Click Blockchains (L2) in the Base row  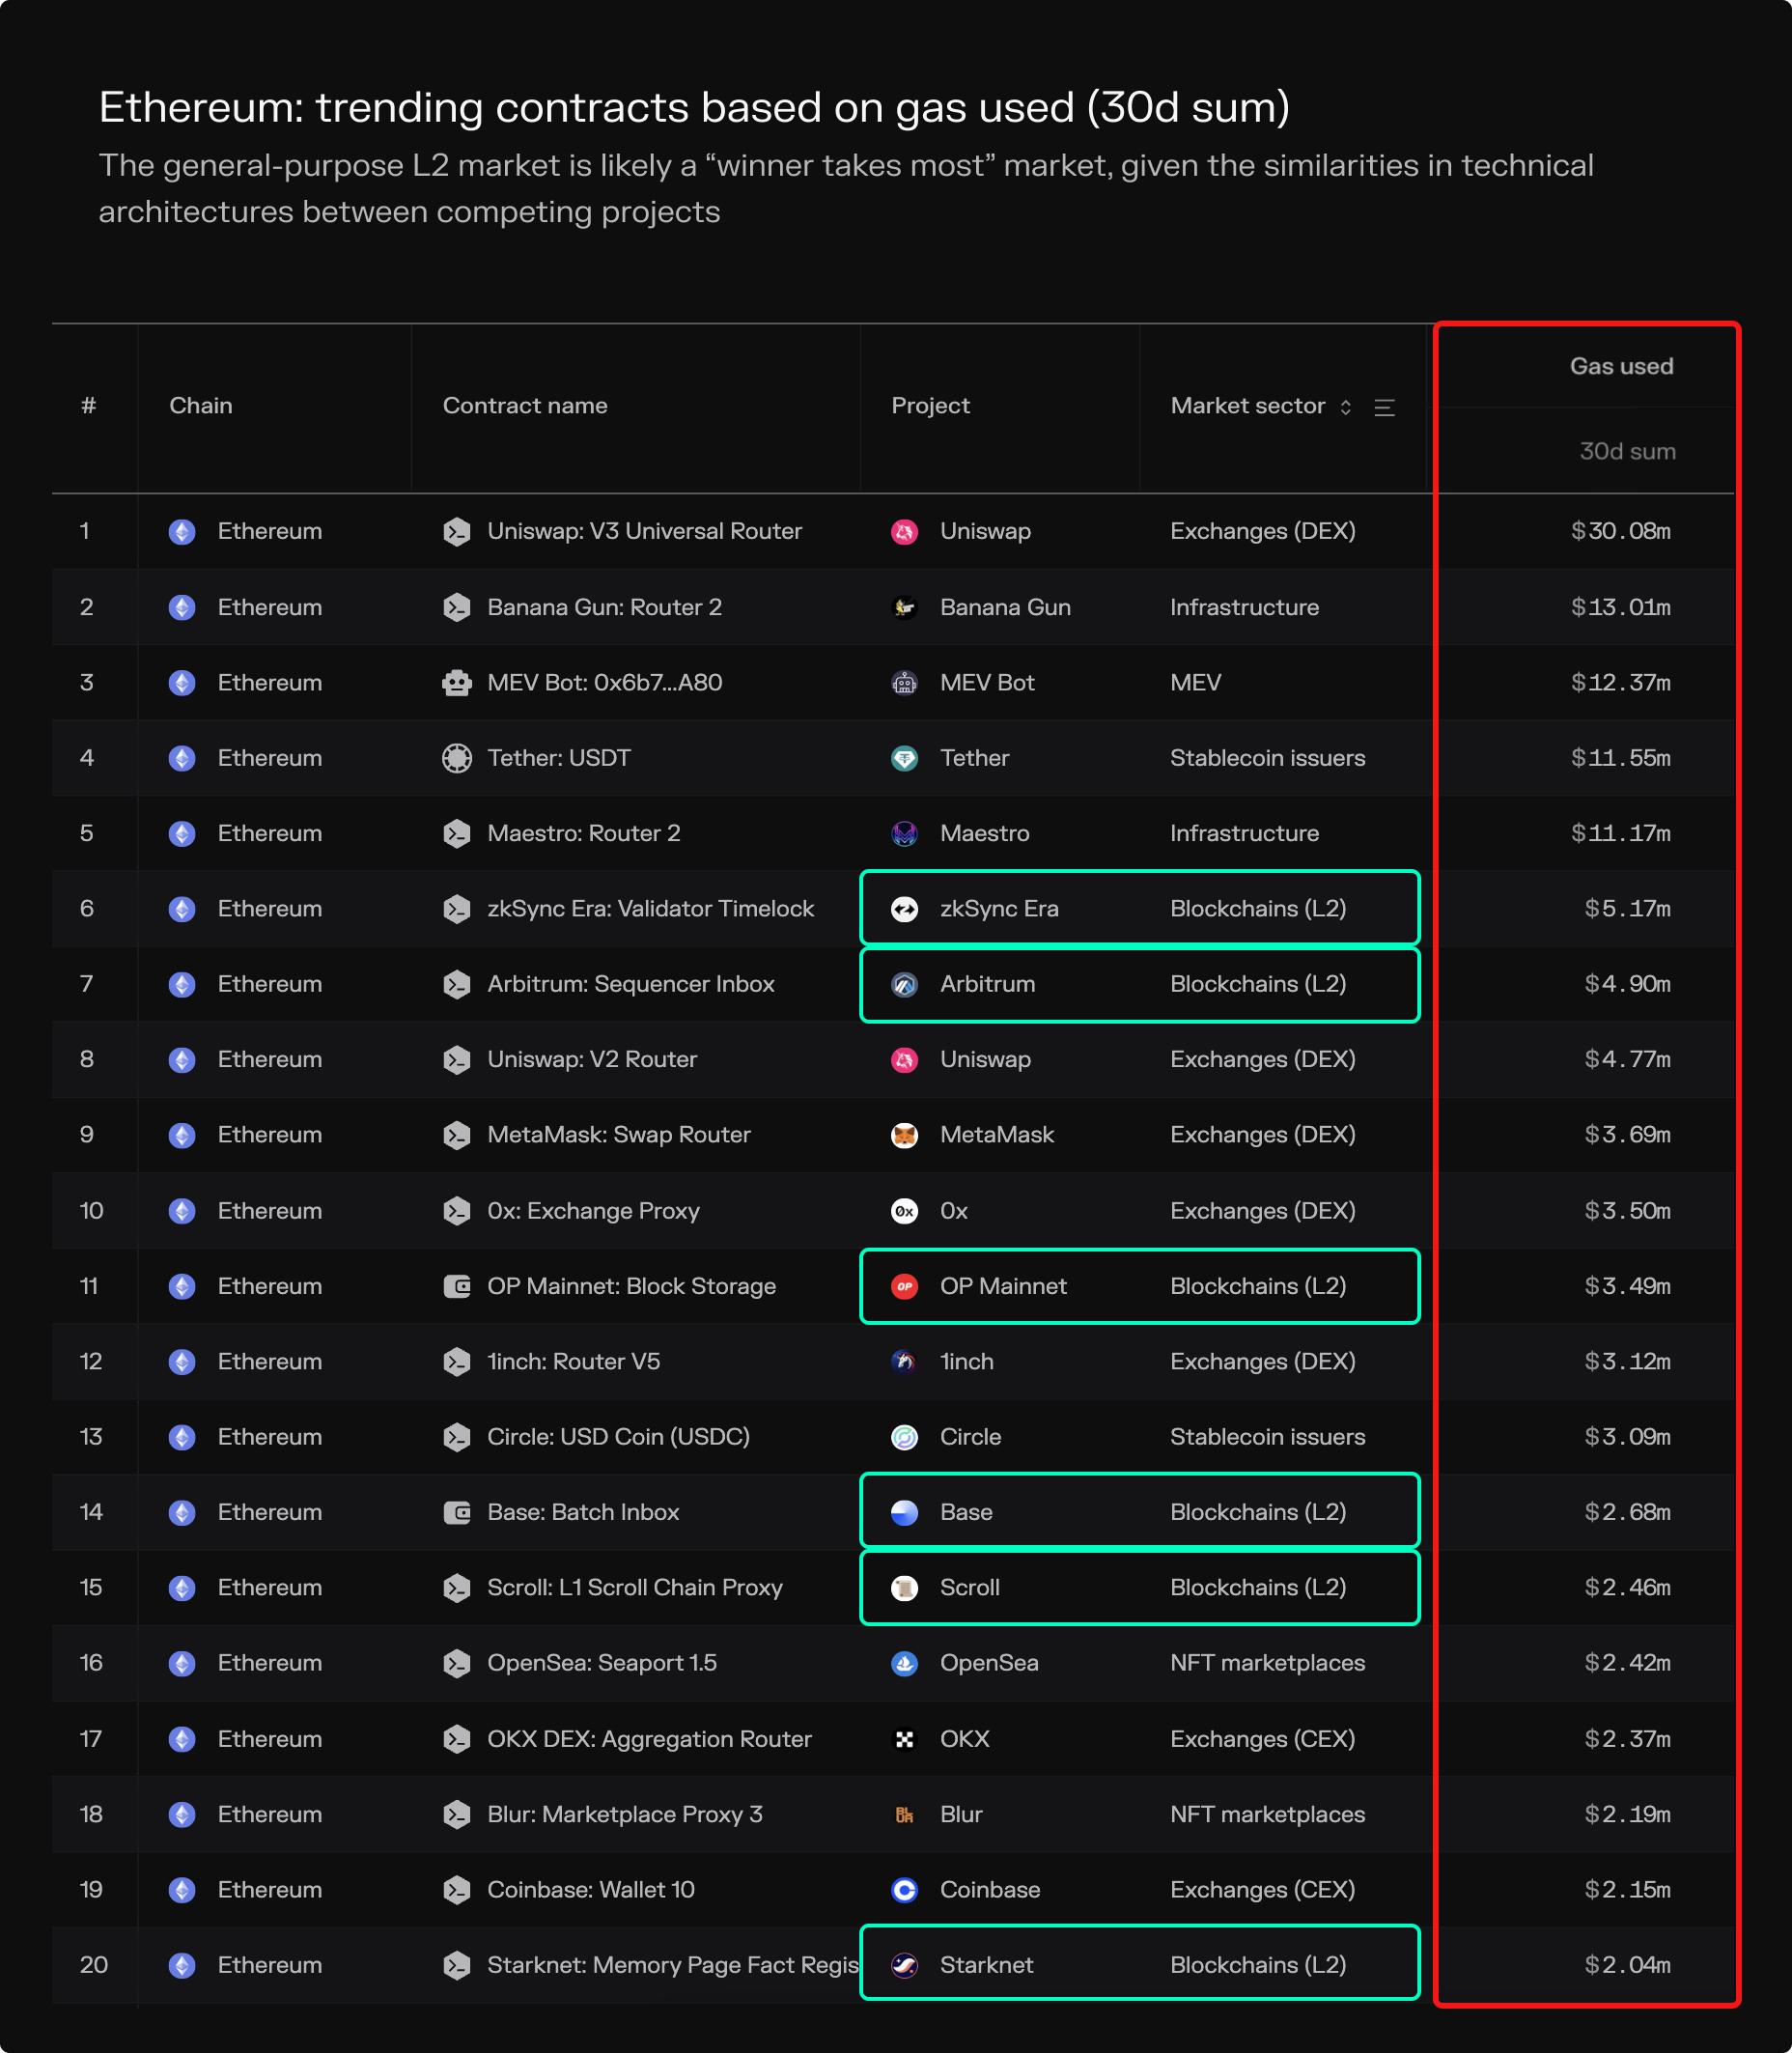pyautogui.click(x=1258, y=1512)
